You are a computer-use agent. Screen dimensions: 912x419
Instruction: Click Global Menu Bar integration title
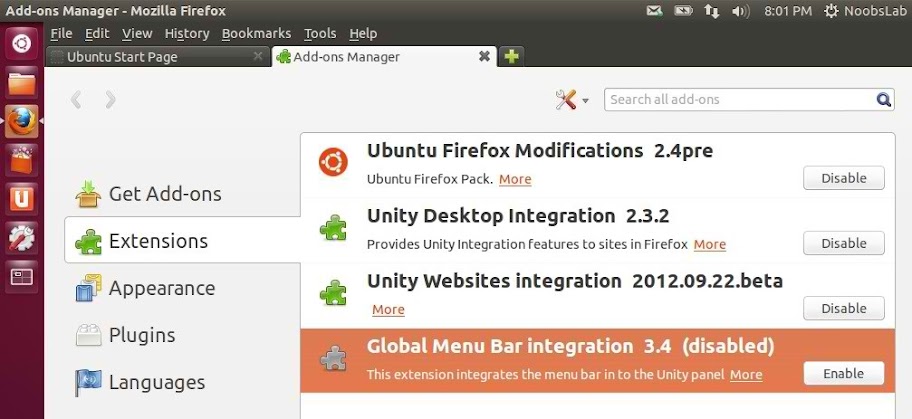click(x=500, y=346)
